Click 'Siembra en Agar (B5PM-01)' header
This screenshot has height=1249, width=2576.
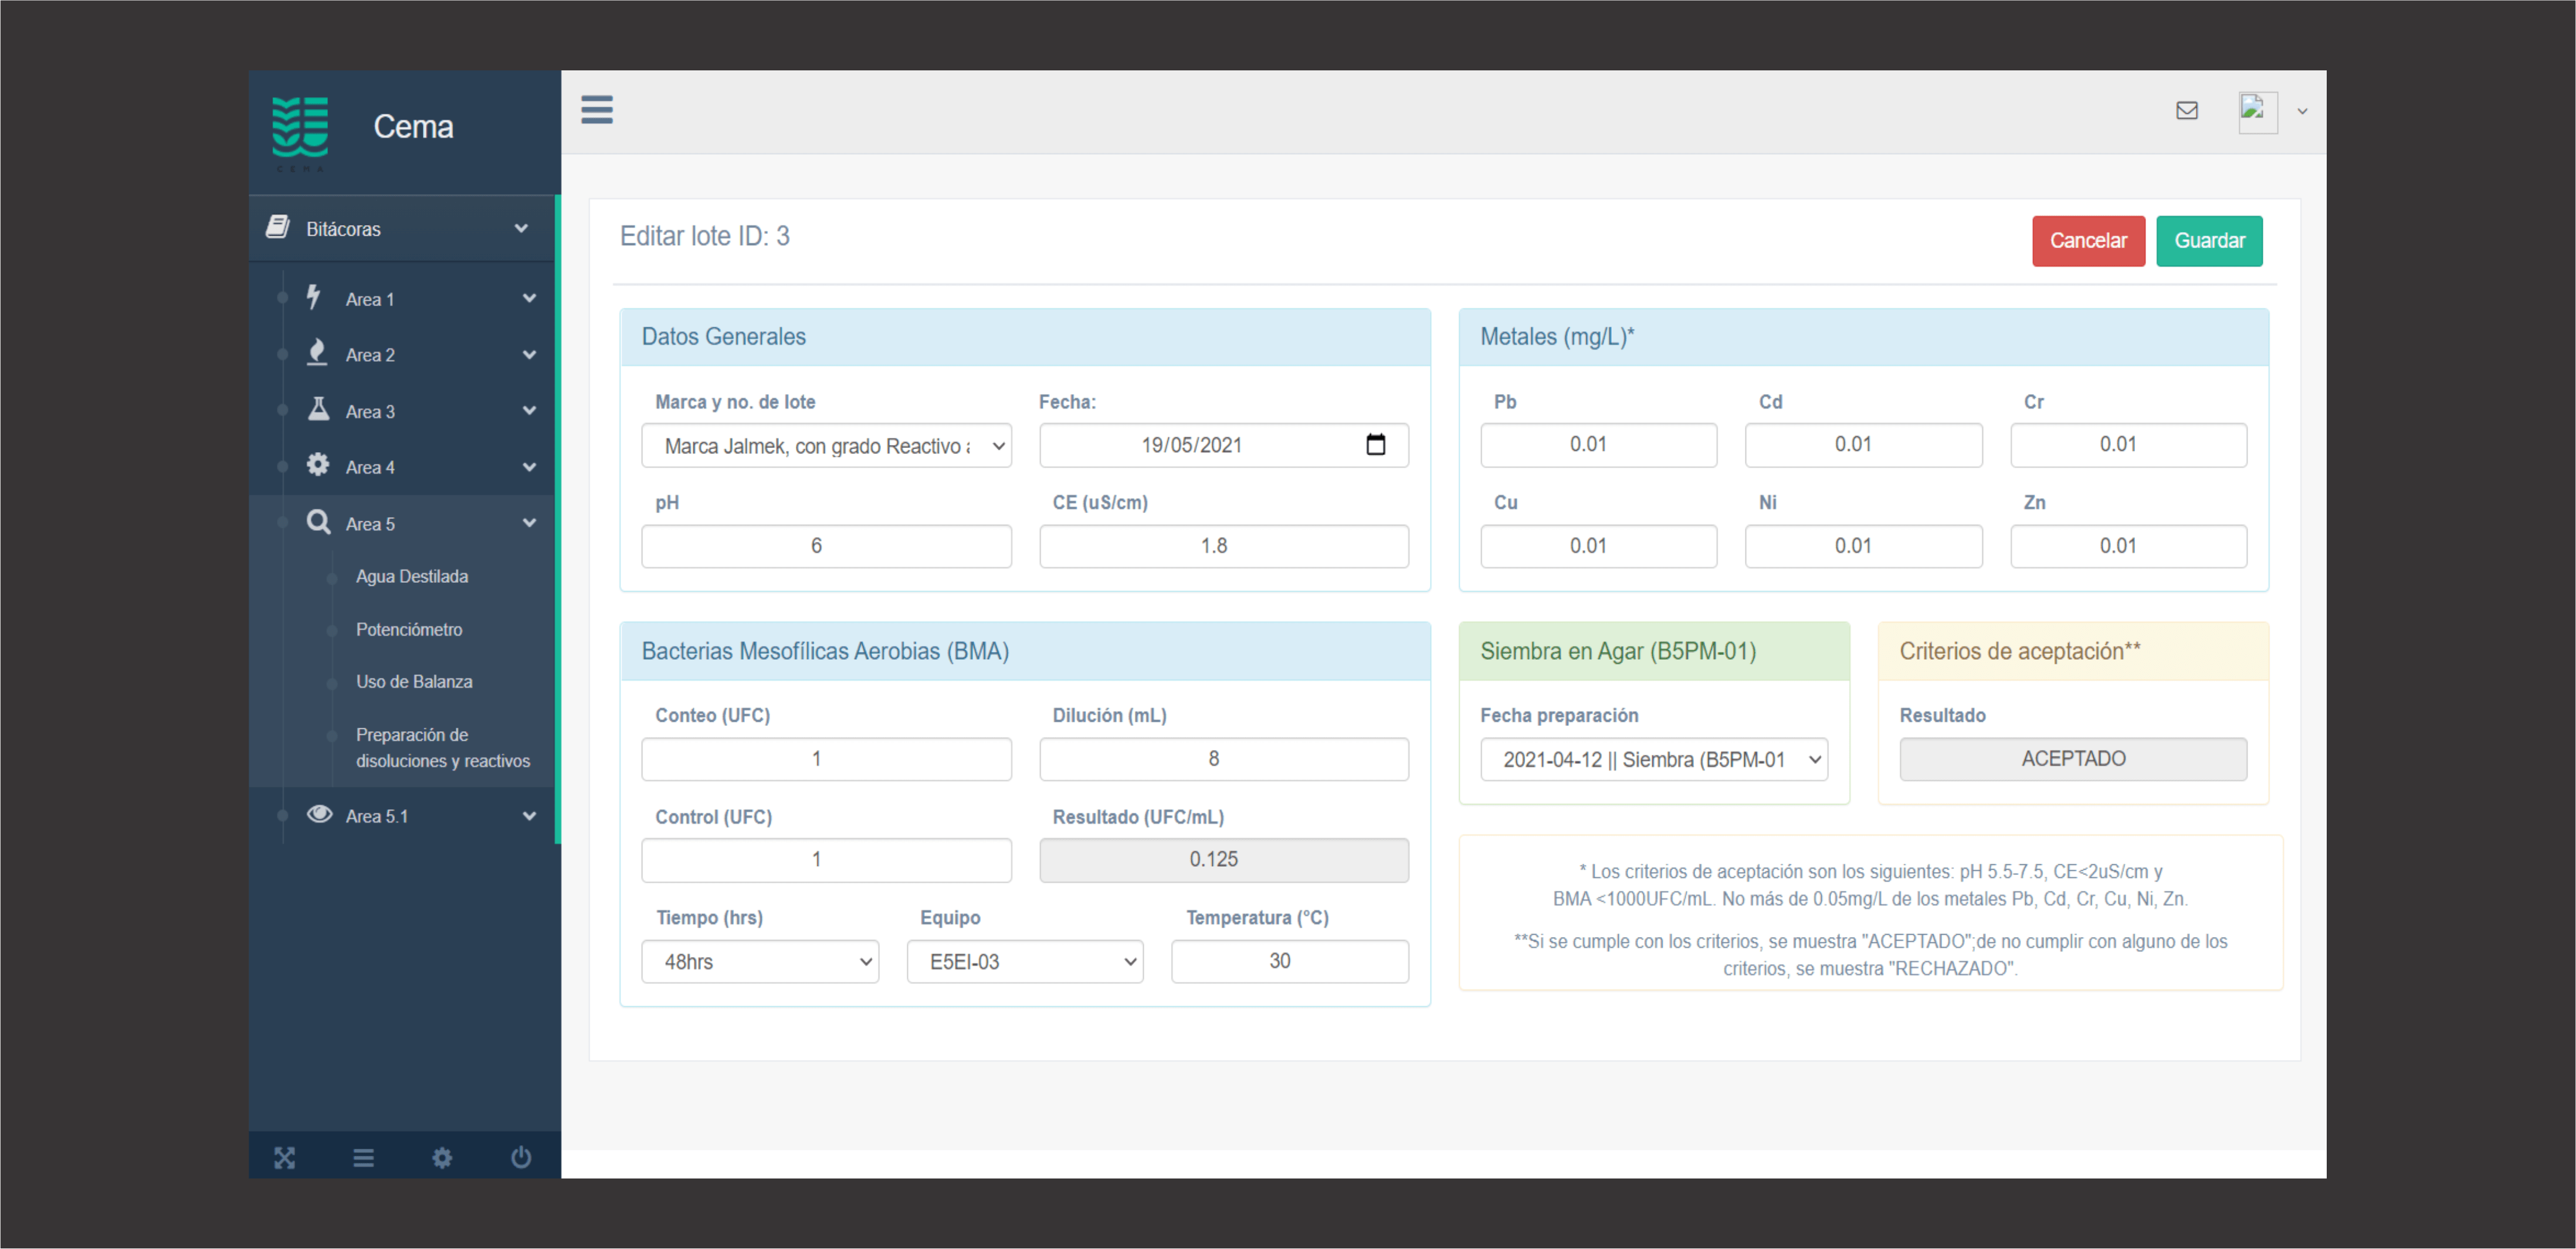click(x=1654, y=651)
